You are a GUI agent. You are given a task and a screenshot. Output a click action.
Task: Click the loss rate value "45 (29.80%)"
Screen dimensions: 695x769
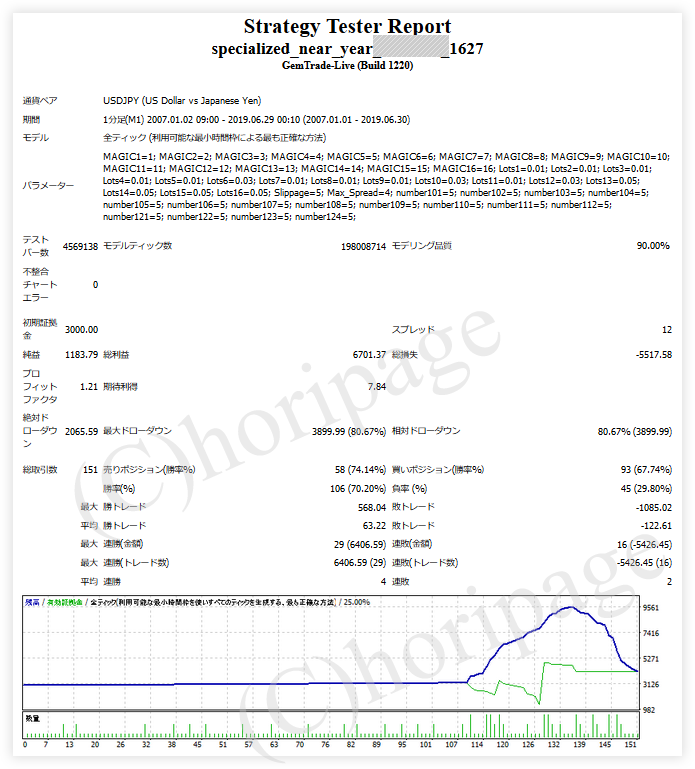[x=646, y=489]
